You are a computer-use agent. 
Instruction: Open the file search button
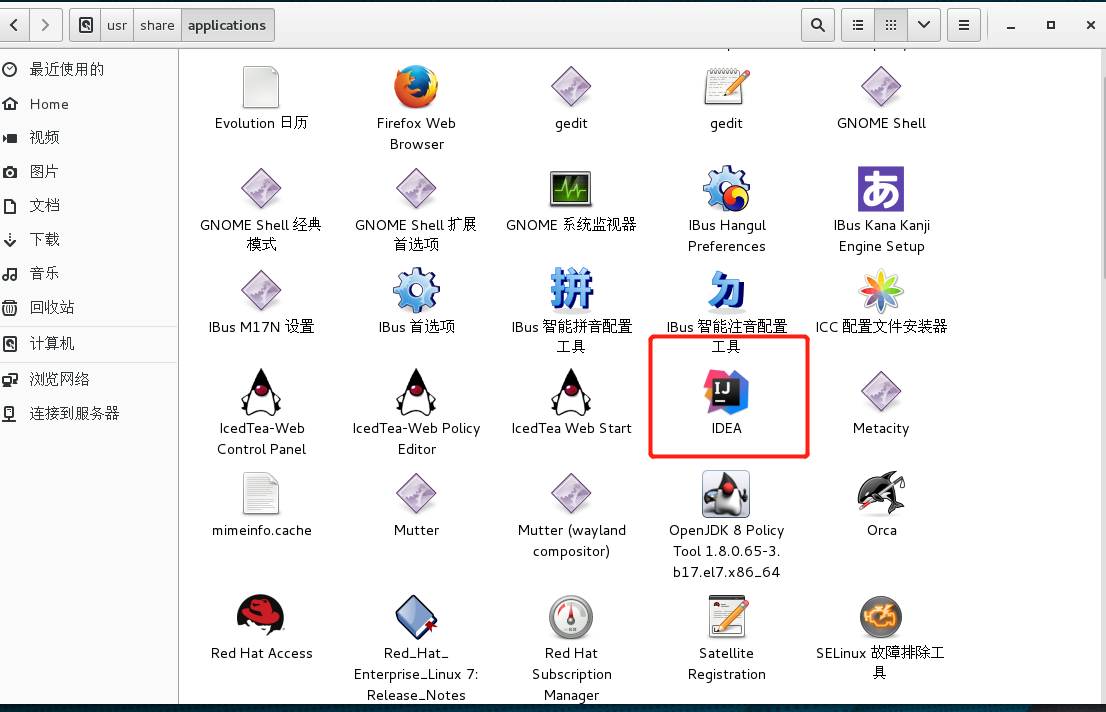pos(818,25)
